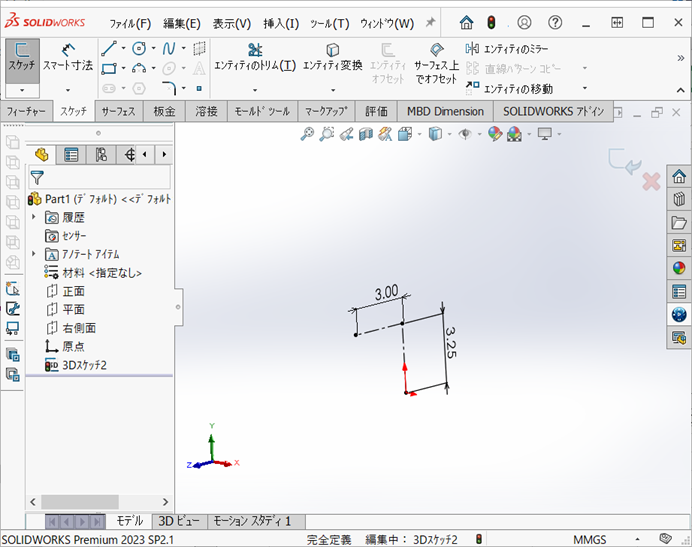Pin the menu bar with pushpin icon

click(430, 22)
